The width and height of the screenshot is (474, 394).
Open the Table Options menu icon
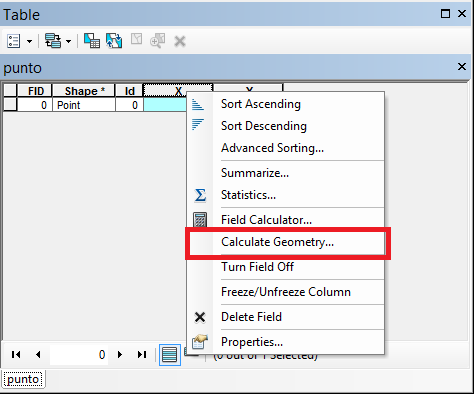pos(14,41)
